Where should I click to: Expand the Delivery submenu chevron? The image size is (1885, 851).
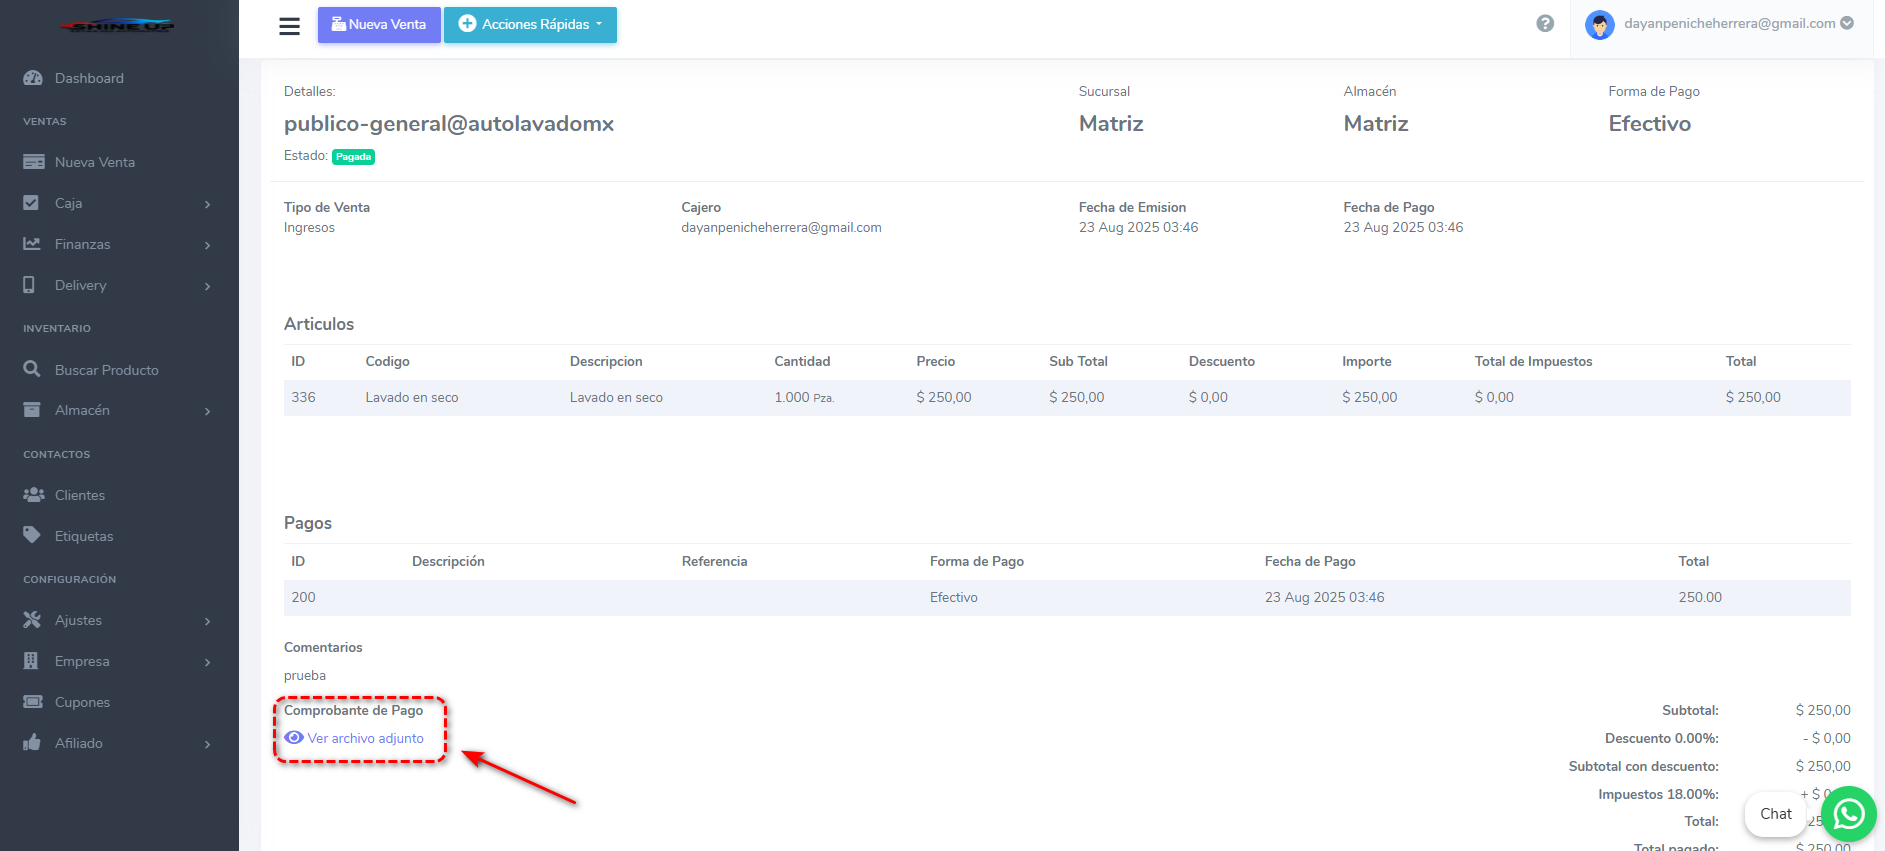[208, 286]
